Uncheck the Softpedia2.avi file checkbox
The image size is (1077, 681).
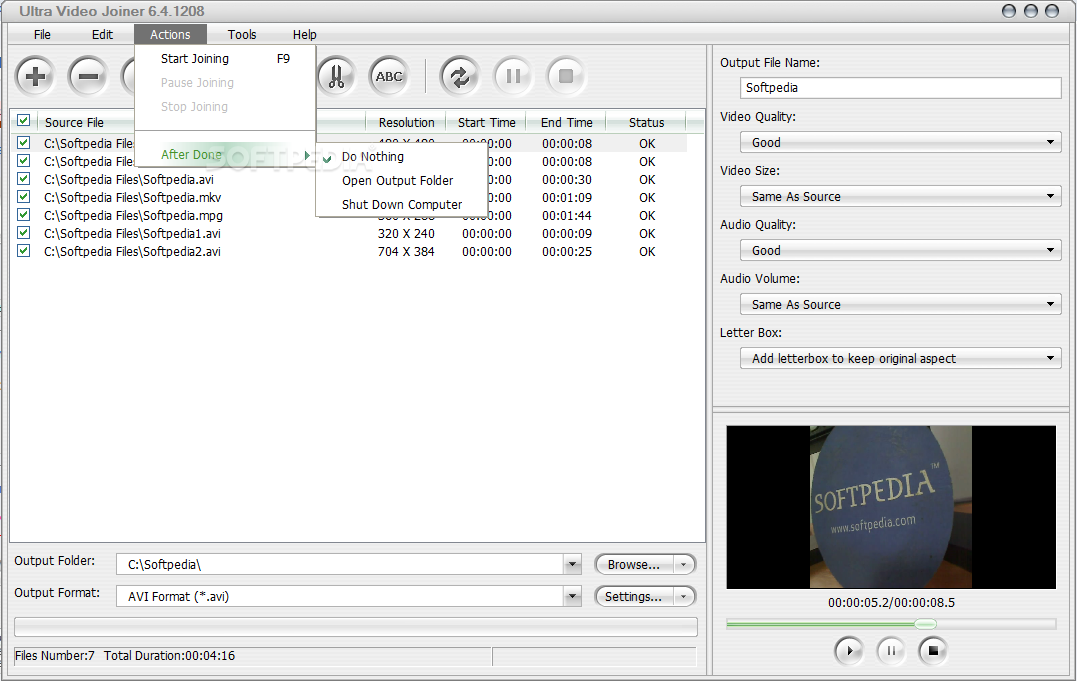[23, 251]
